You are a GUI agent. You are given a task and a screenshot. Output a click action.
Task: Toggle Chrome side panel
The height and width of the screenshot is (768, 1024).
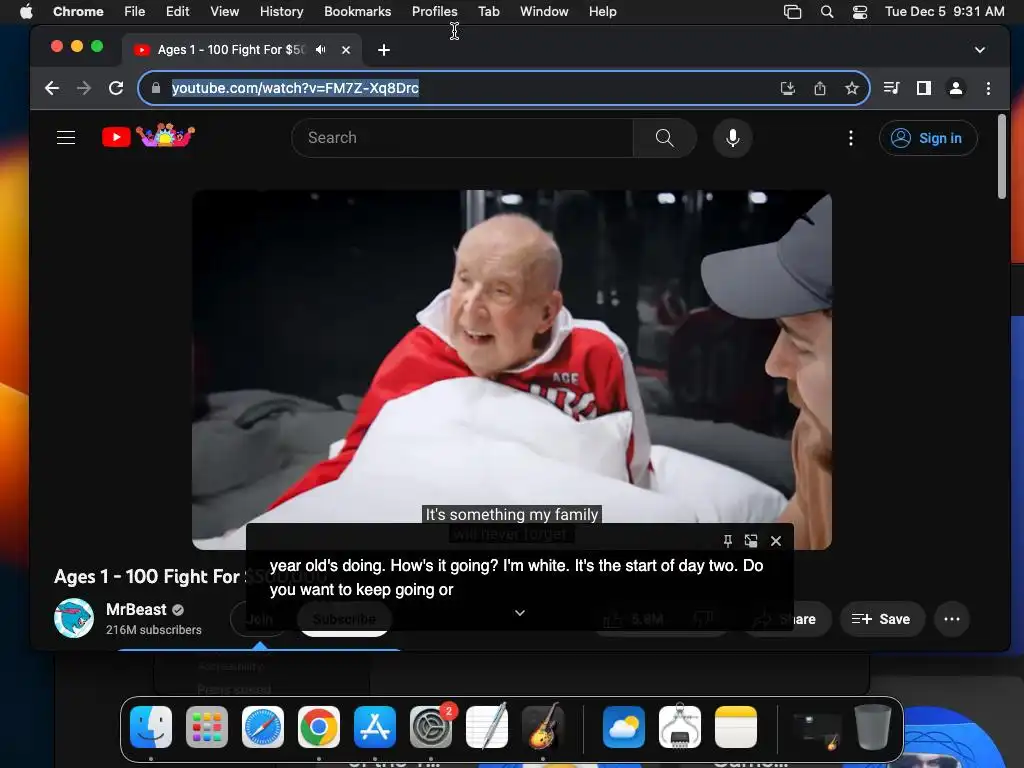click(923, 88)
